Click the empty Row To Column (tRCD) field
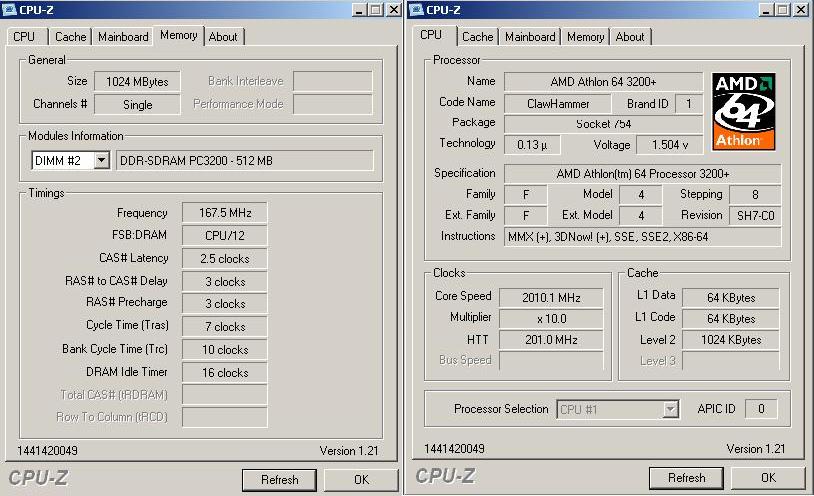This screenshot has height=496, width=814. (x=225, y=417)
